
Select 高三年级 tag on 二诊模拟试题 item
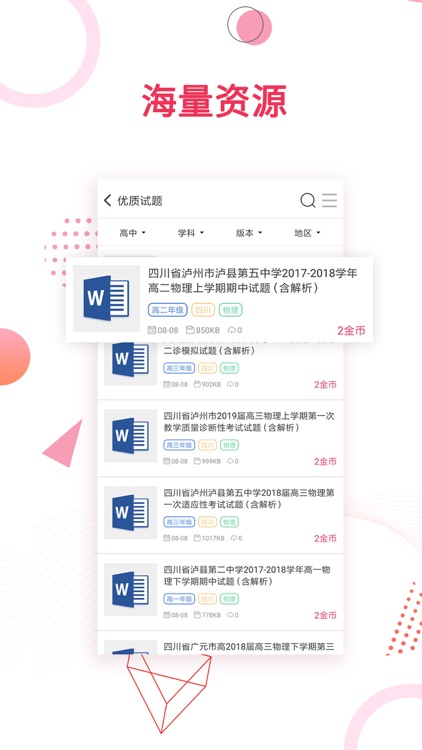(x=179, y=368)
